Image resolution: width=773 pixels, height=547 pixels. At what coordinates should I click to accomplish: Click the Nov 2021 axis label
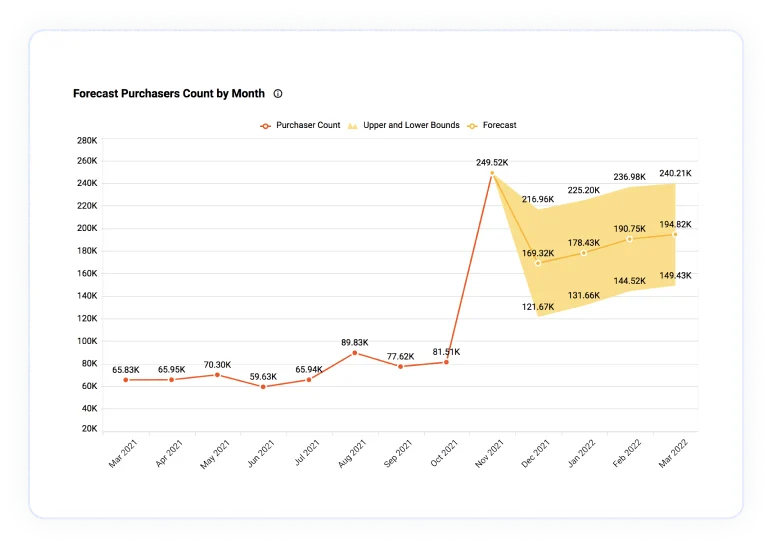click(x=489, y=454)
